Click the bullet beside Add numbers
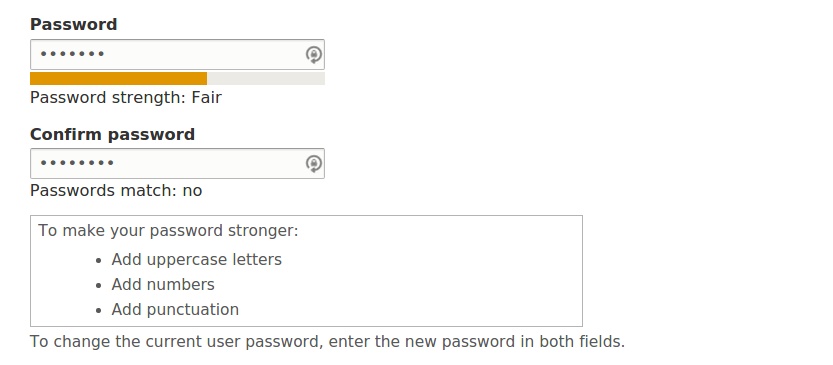Viewport: 833px width, 365px height. click(x=98, y=286)
